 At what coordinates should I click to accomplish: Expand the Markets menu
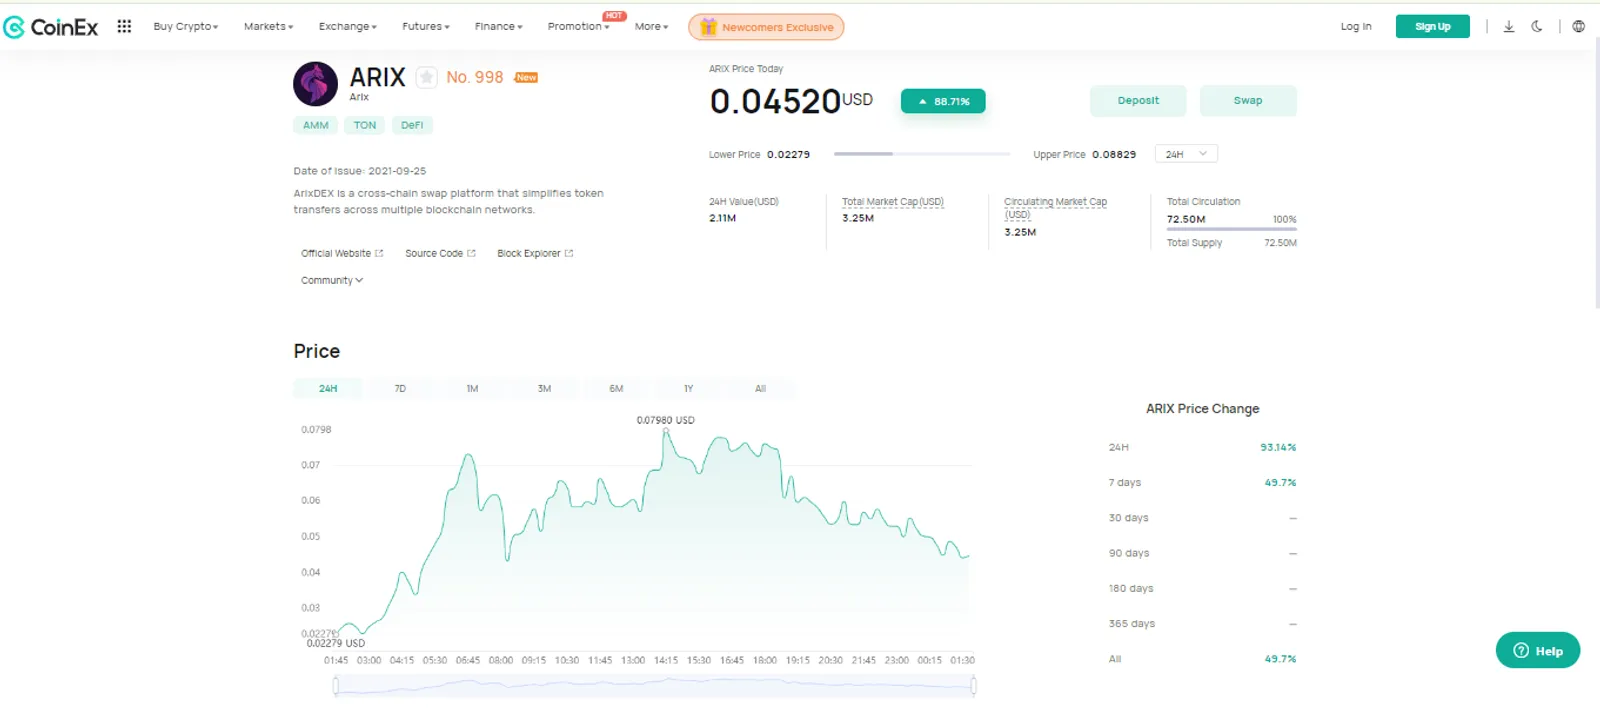click(269, 27)
